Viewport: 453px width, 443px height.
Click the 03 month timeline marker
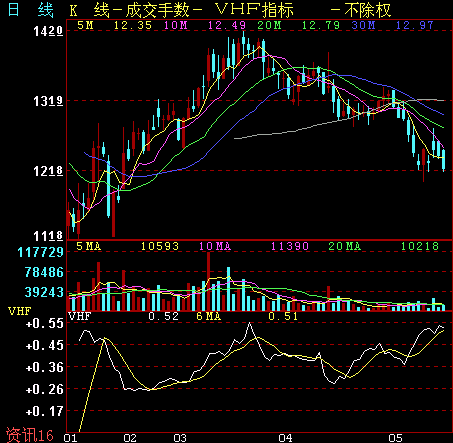180,438
